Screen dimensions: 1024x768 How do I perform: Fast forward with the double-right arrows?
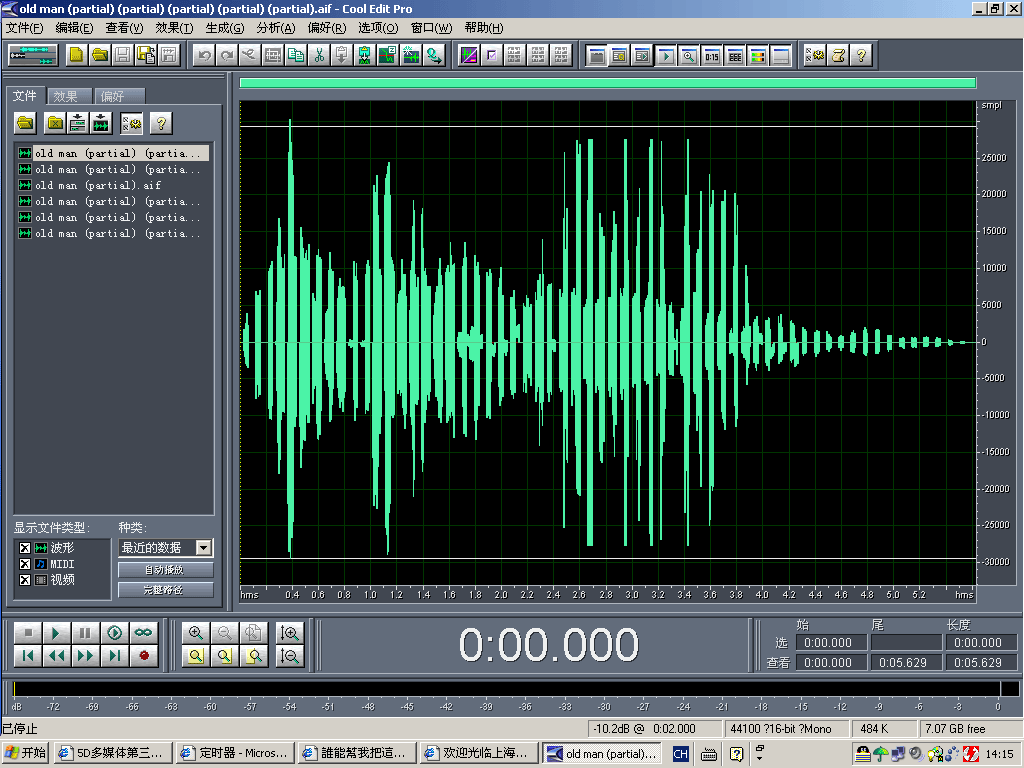point(86,655)
